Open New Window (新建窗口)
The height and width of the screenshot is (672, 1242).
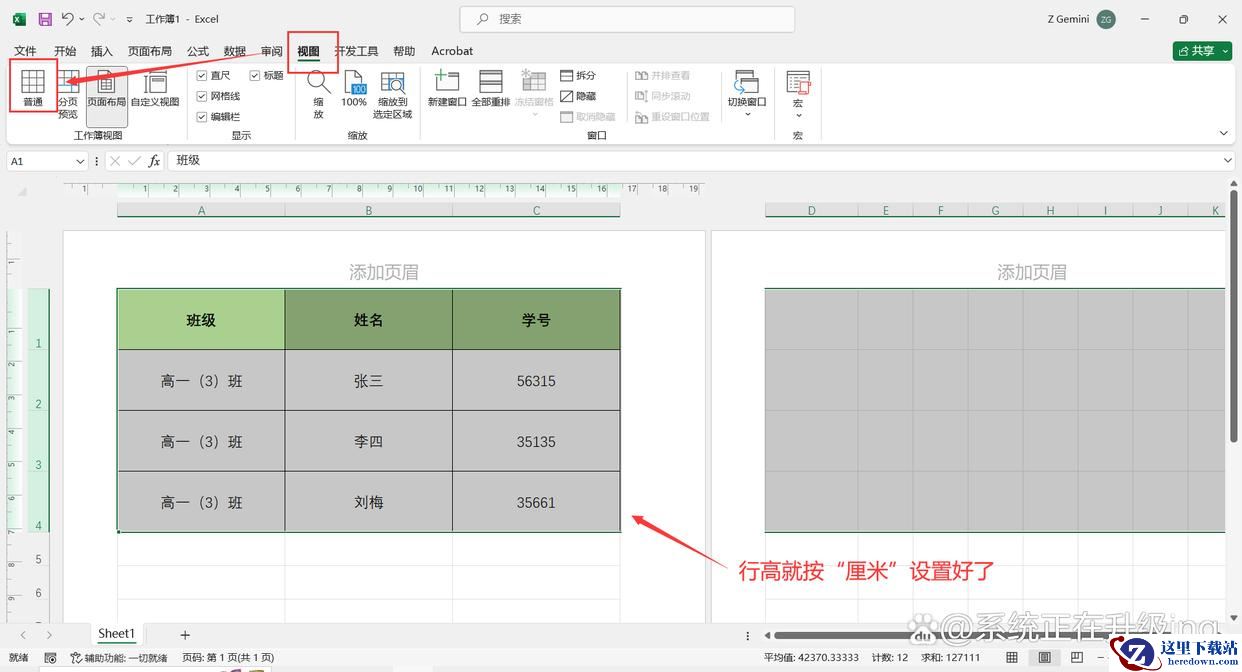[x=447, y=88]
